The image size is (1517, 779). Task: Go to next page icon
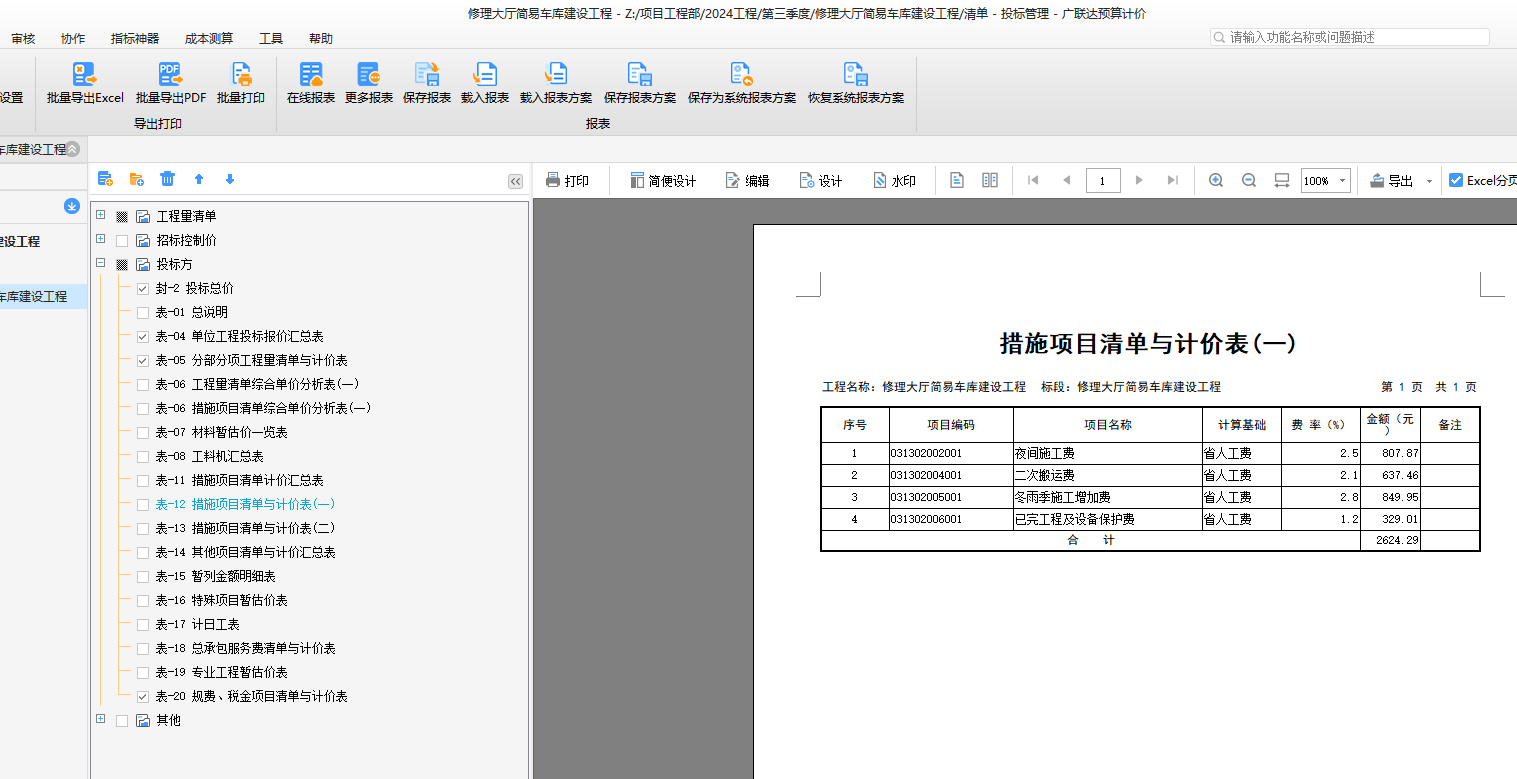[x=1139, y=180]
